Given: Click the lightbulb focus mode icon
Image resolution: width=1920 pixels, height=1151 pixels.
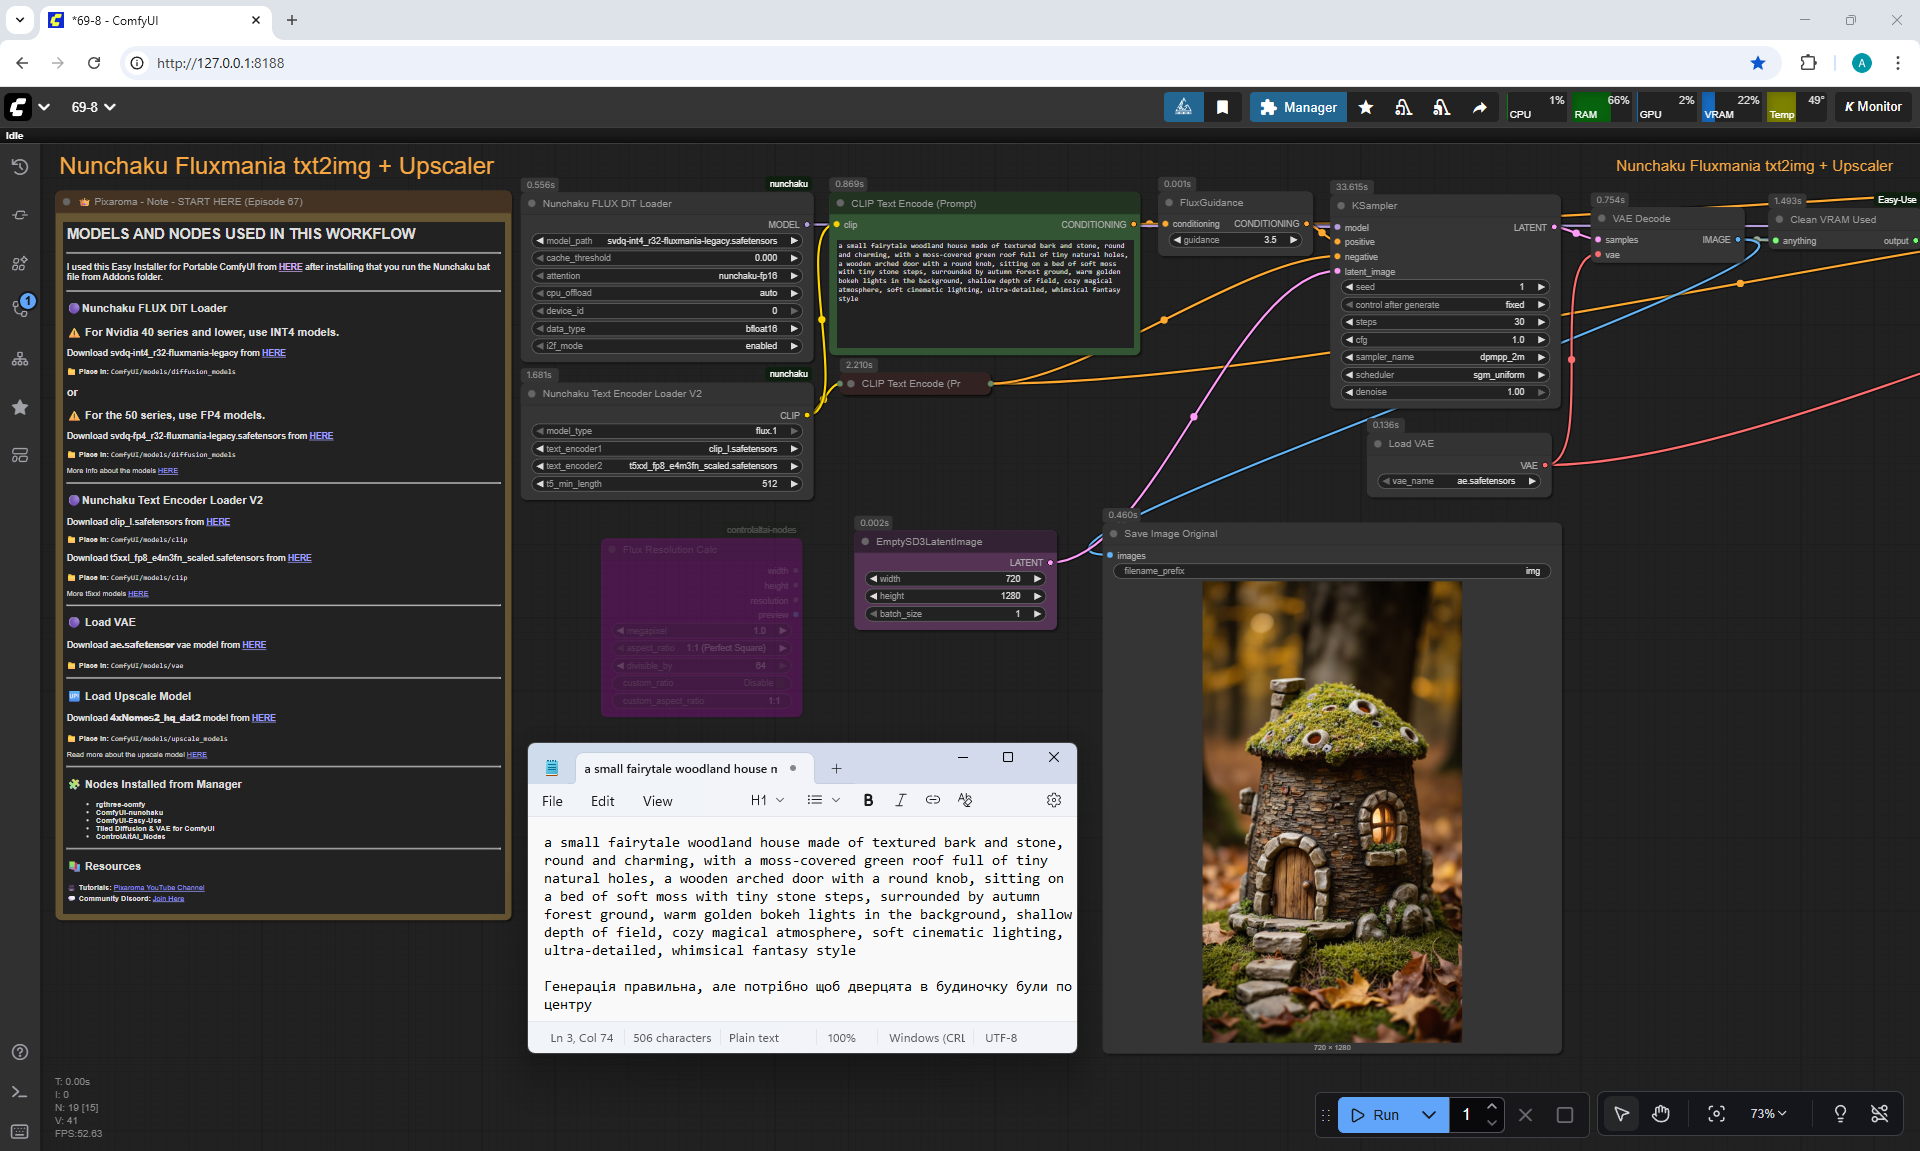Looking at the screenshot, I should click(1840, 1114).
